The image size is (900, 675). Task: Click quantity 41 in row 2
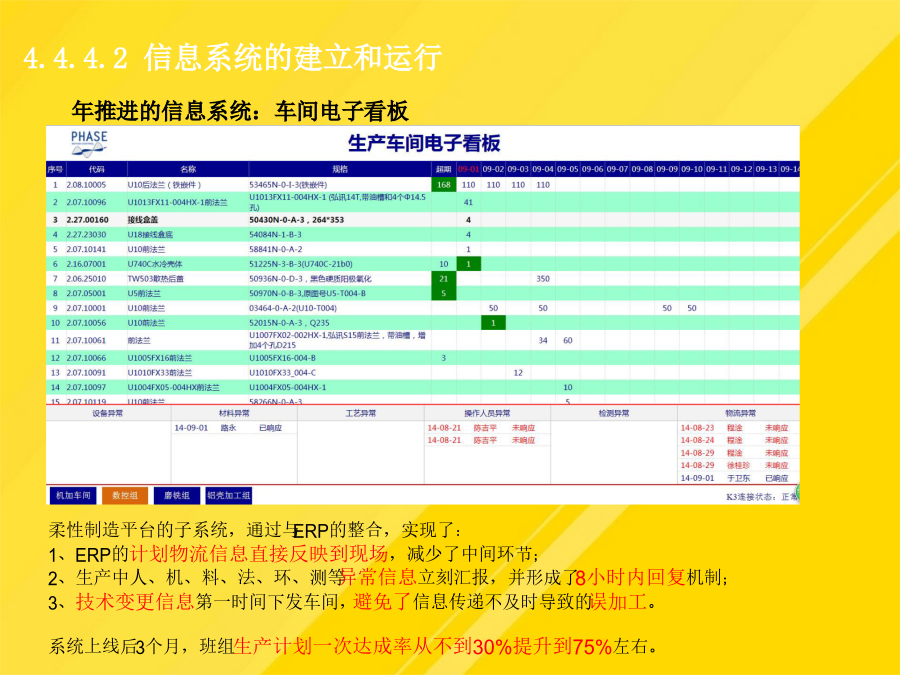click(468, 203)
